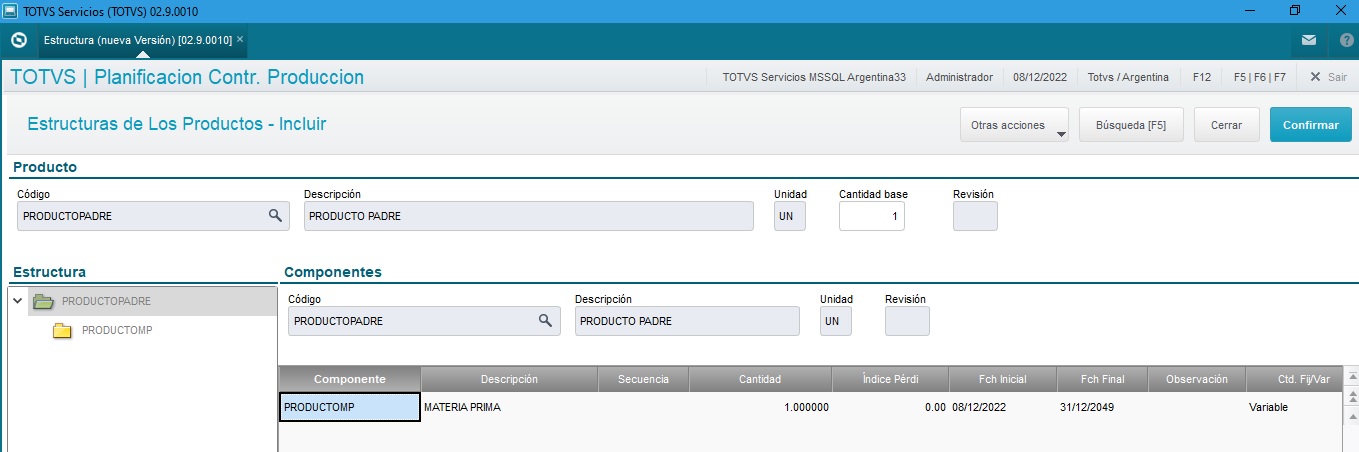Click the 1.000000 quantity cell

[760, 407]
